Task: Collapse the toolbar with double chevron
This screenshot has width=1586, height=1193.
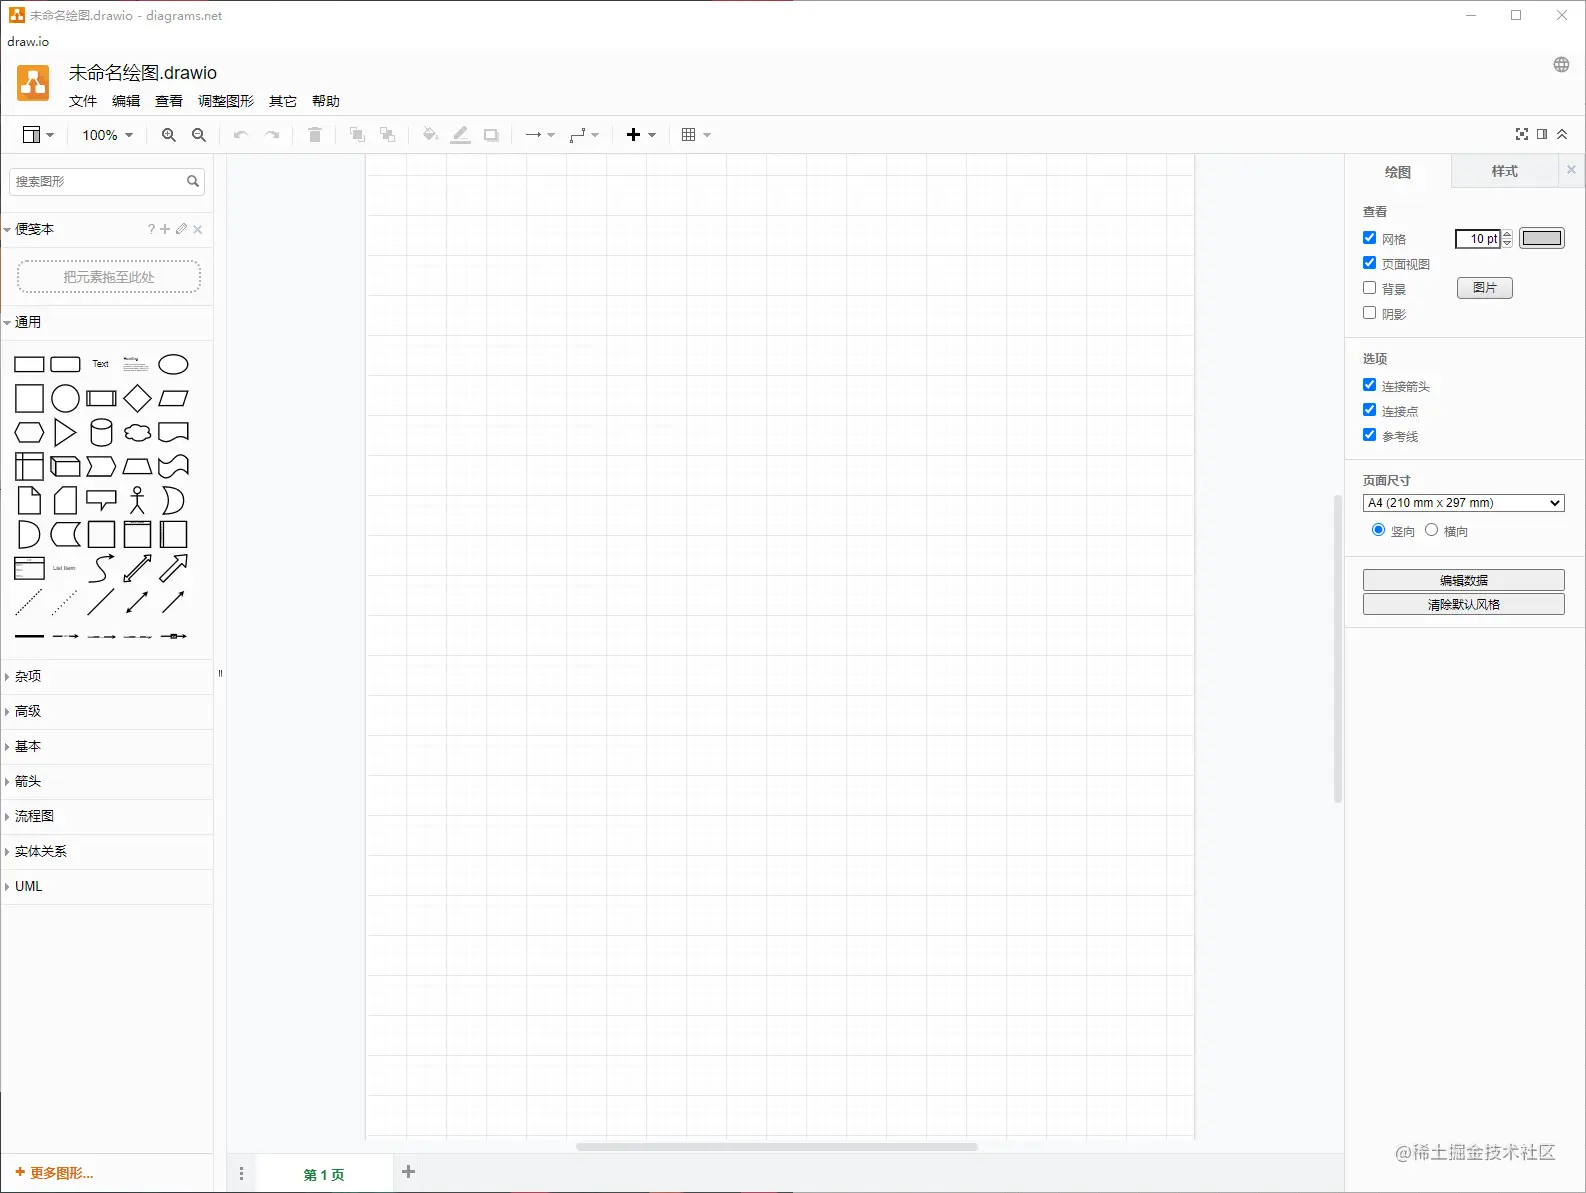Action: pyautogui.click(x=1562, y=134)
